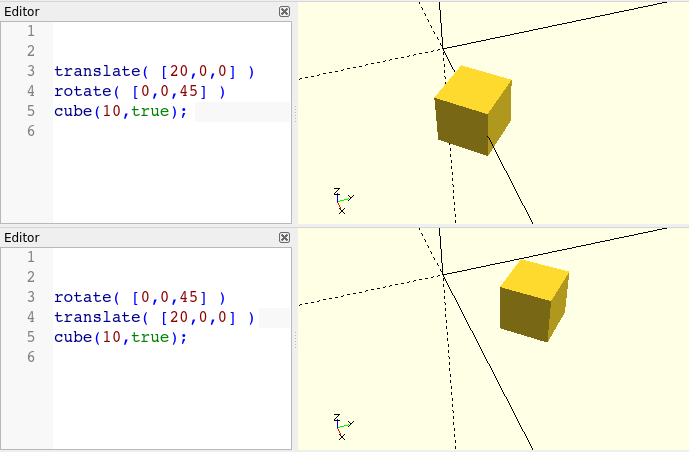This screenshot has height=452, width=689.
Task: Click the top Editor panel title bar
Action: (140, 11)
